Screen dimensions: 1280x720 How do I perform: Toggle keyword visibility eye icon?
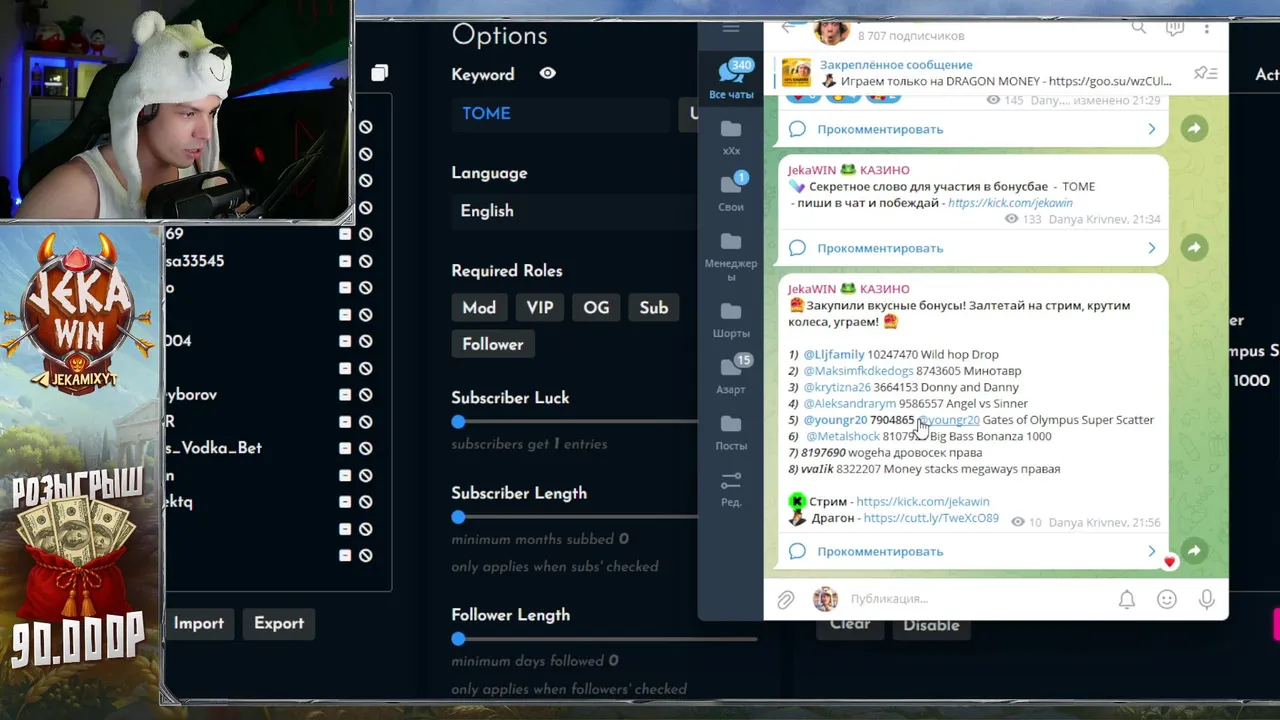tap(548, 73)
